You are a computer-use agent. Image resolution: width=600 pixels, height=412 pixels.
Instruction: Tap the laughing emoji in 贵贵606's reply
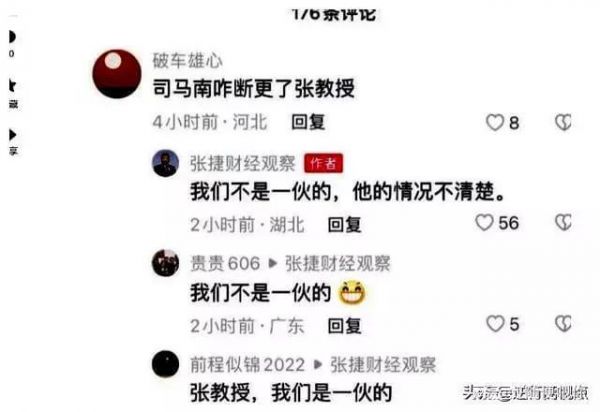pos(352,293)
